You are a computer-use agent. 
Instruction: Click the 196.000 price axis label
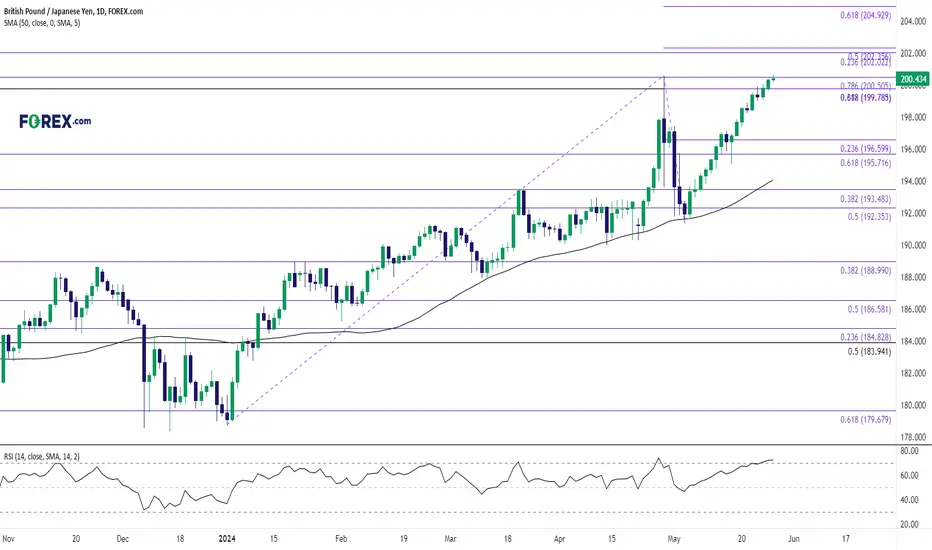913,149
